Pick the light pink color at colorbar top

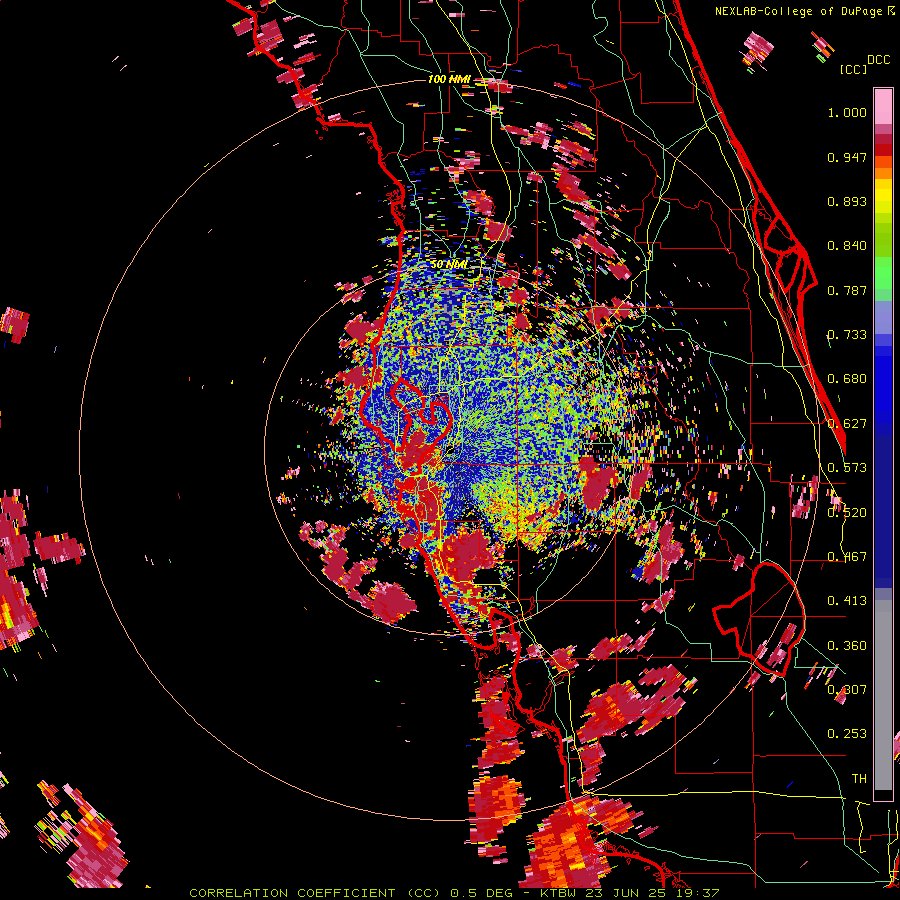[883, 106]
